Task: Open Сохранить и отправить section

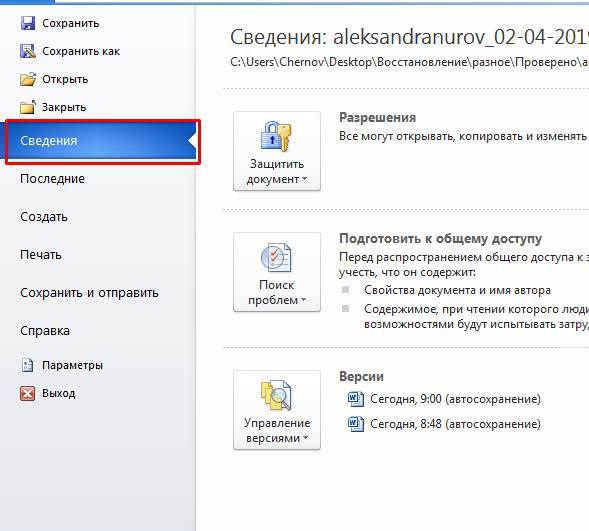Action: [x=89, y=293]
